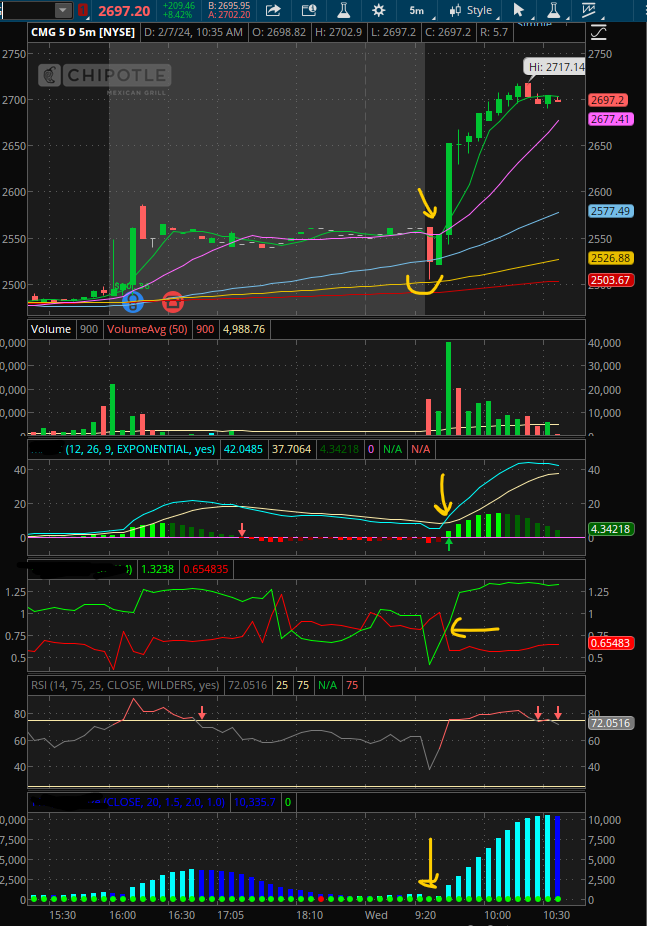Click the green 4.34218 histogram axis label
Screen dimensions: 647x926
pyautogui.click(x=611, y=529)
